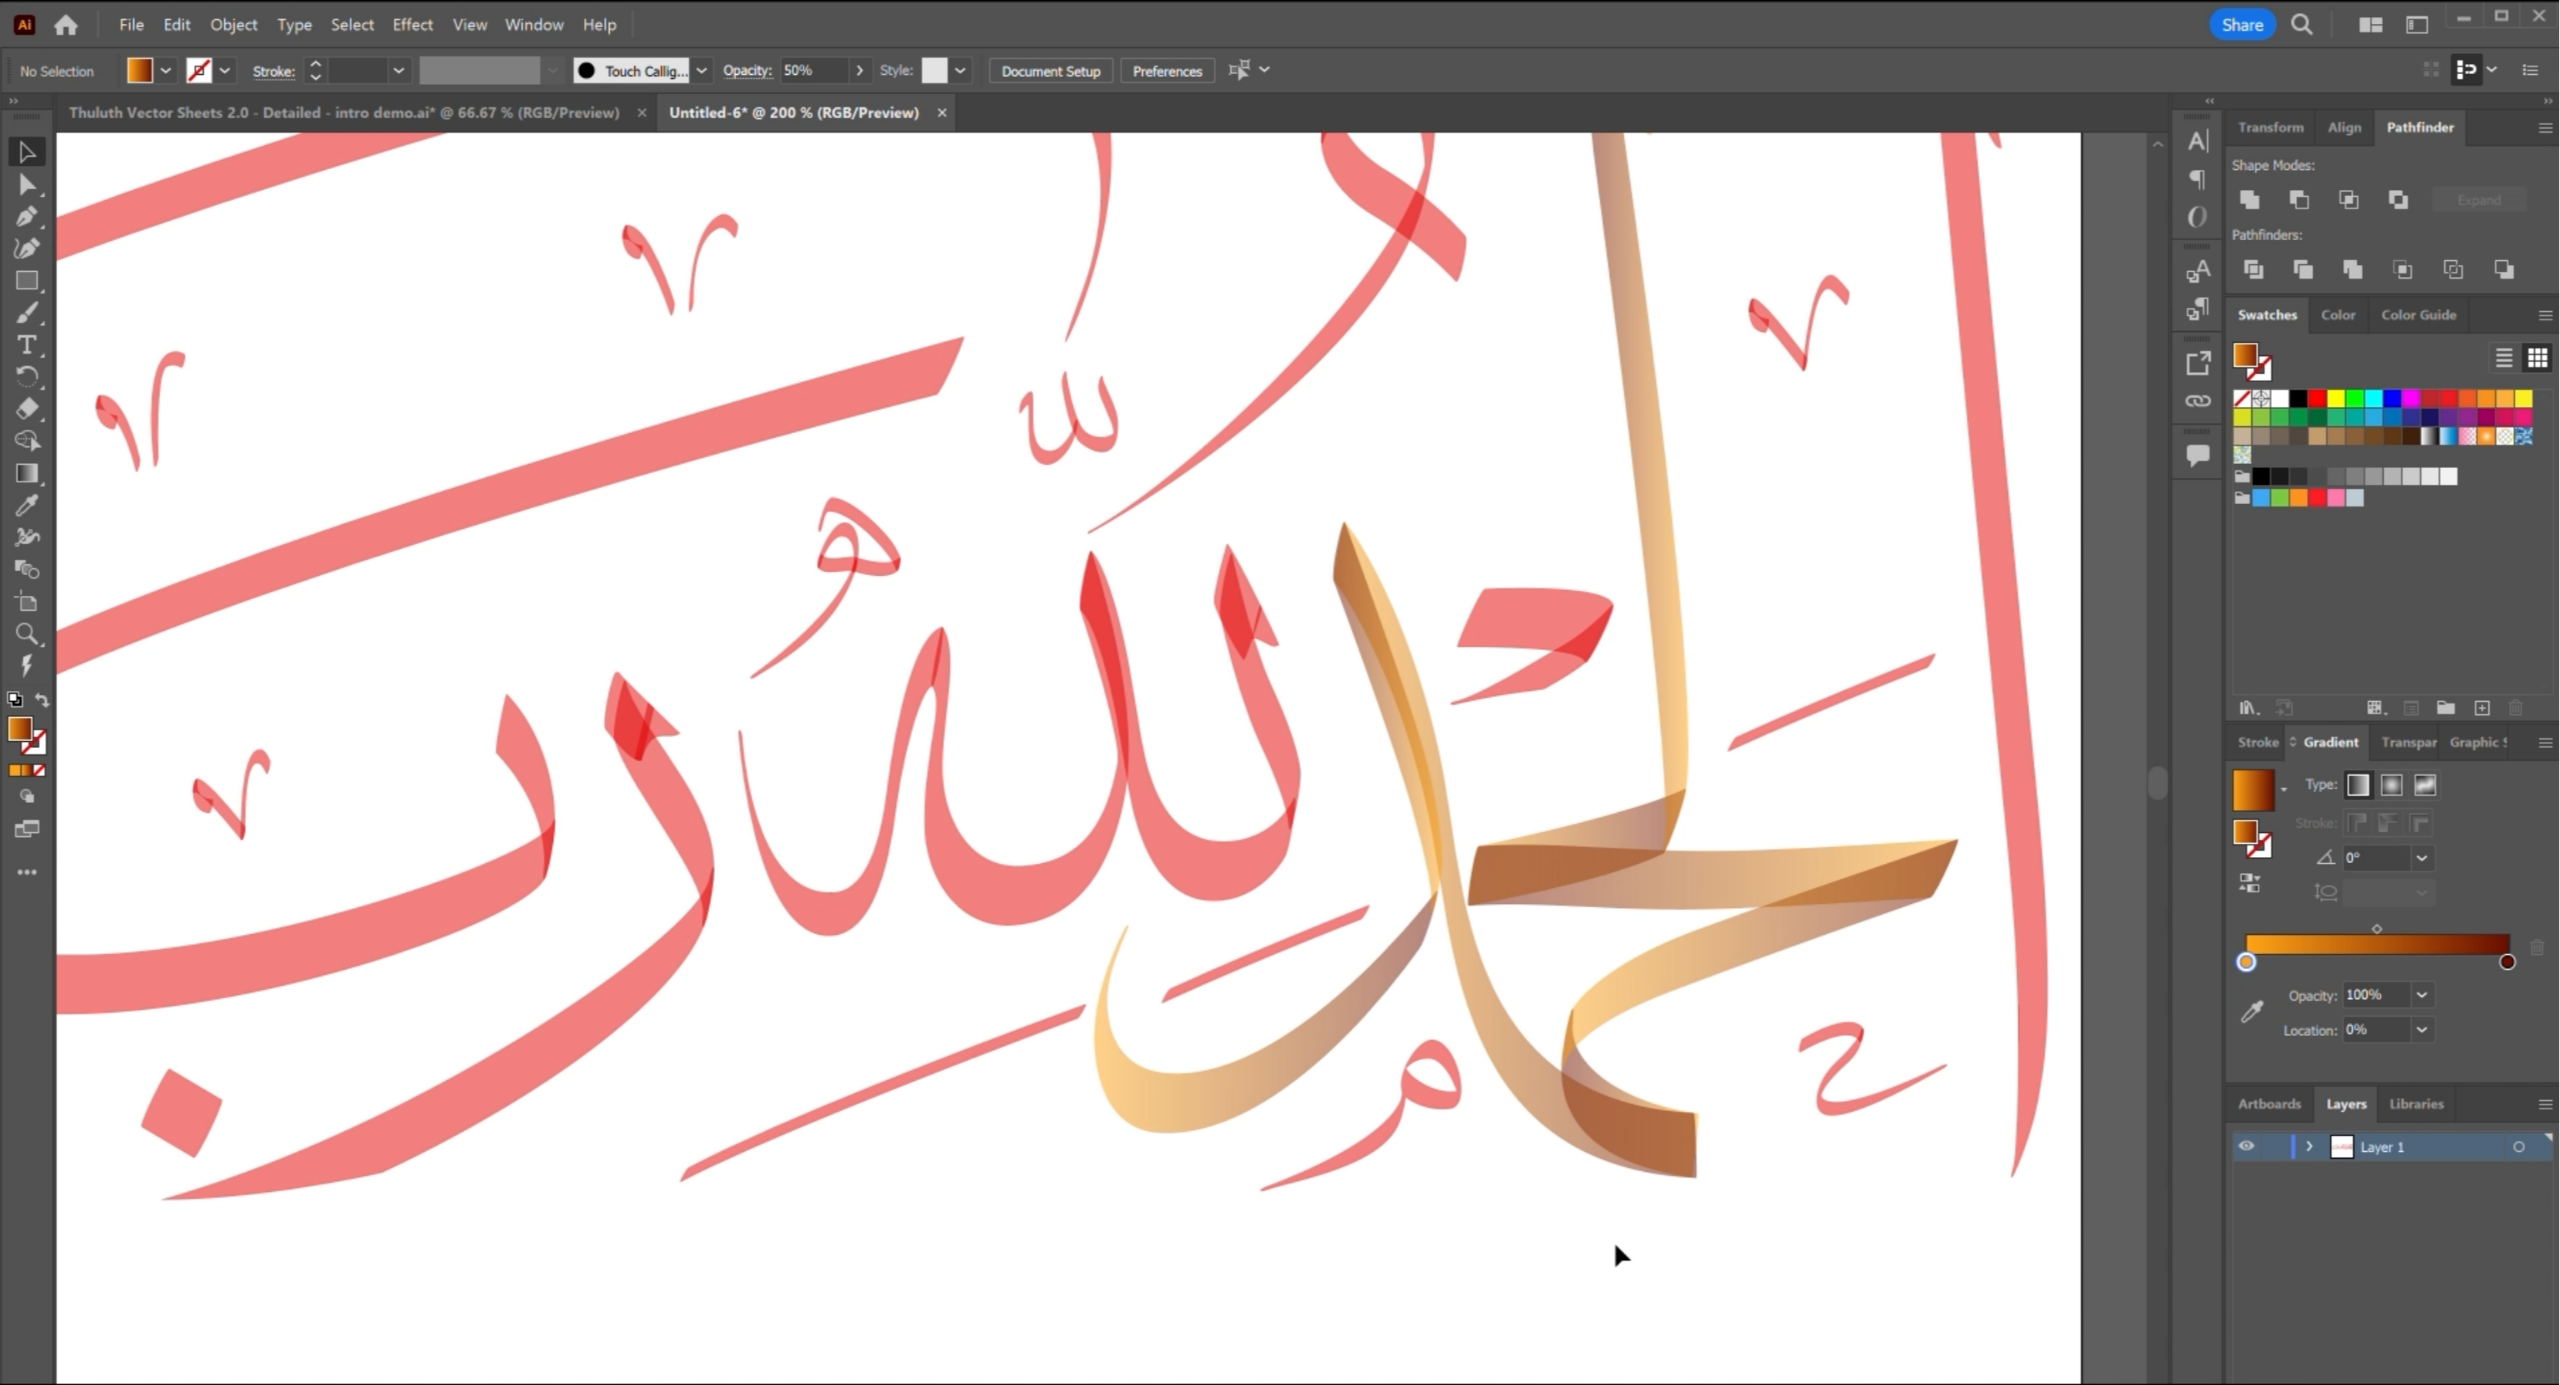2560x1385 pixels.
Task: Select the Type tool
Action: tap(27, 345)
